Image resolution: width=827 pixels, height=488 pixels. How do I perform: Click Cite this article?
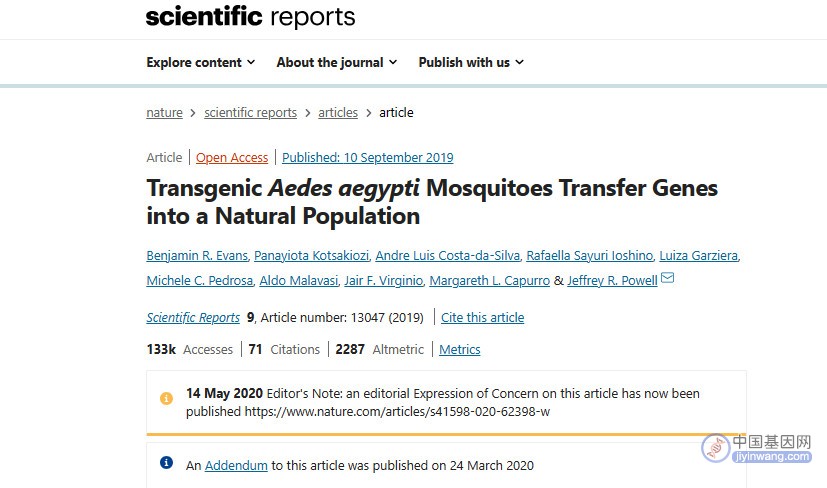pos(483,317)
